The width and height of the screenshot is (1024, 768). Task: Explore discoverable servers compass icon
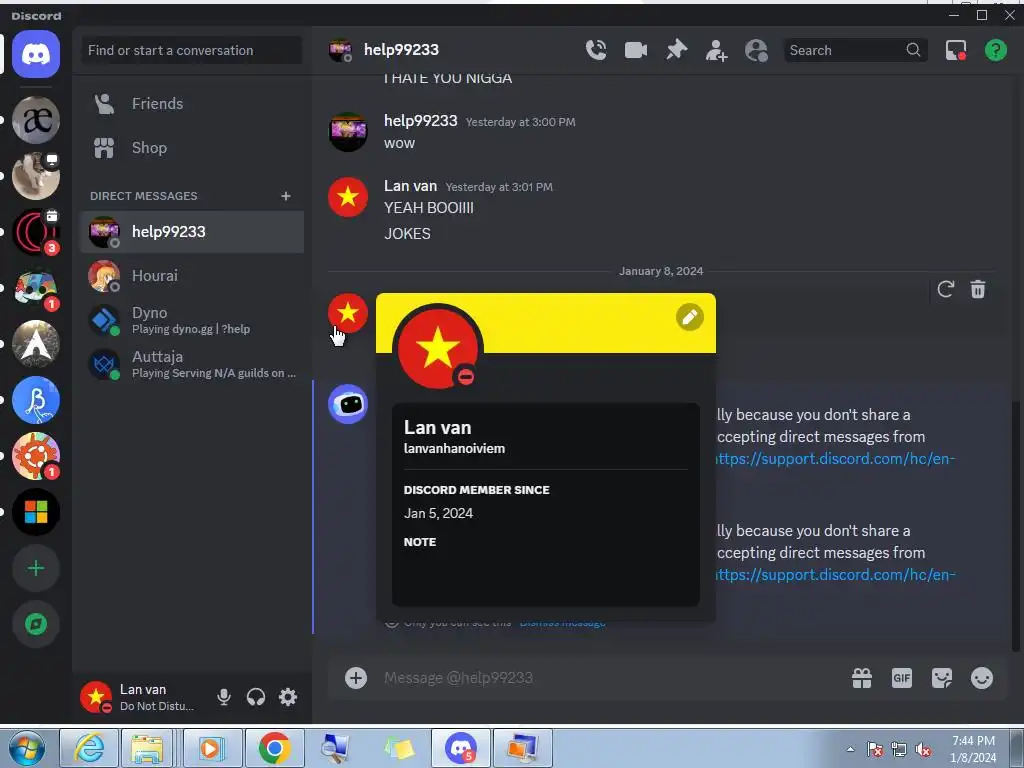(36, 624)
